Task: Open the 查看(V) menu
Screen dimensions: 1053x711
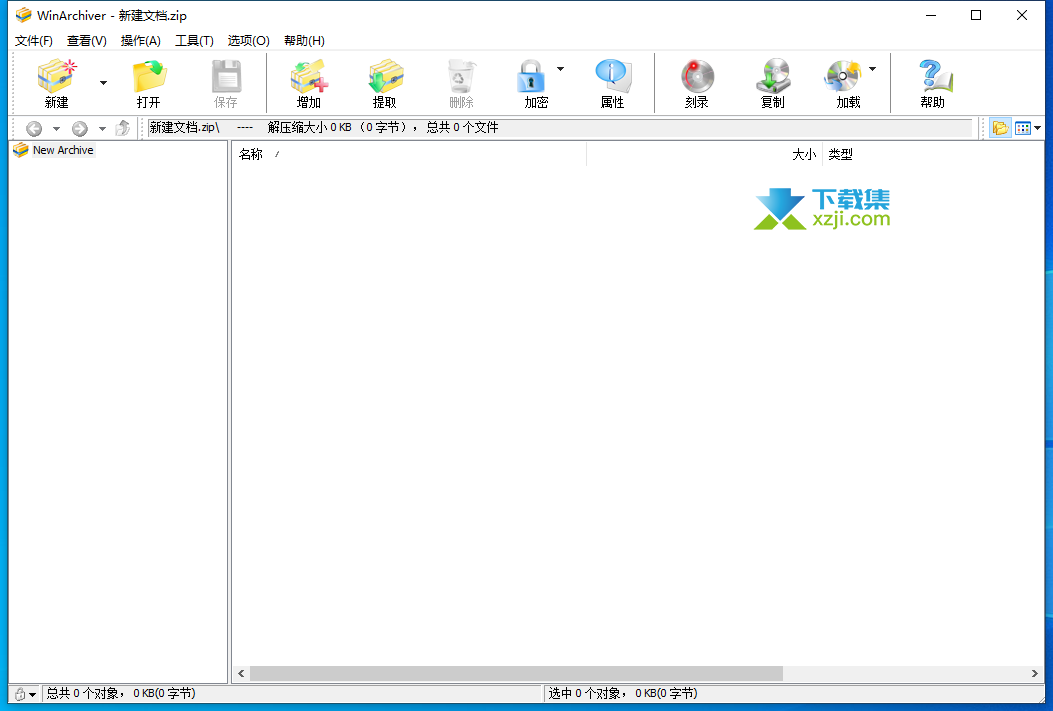Action: tap(87, 41)
